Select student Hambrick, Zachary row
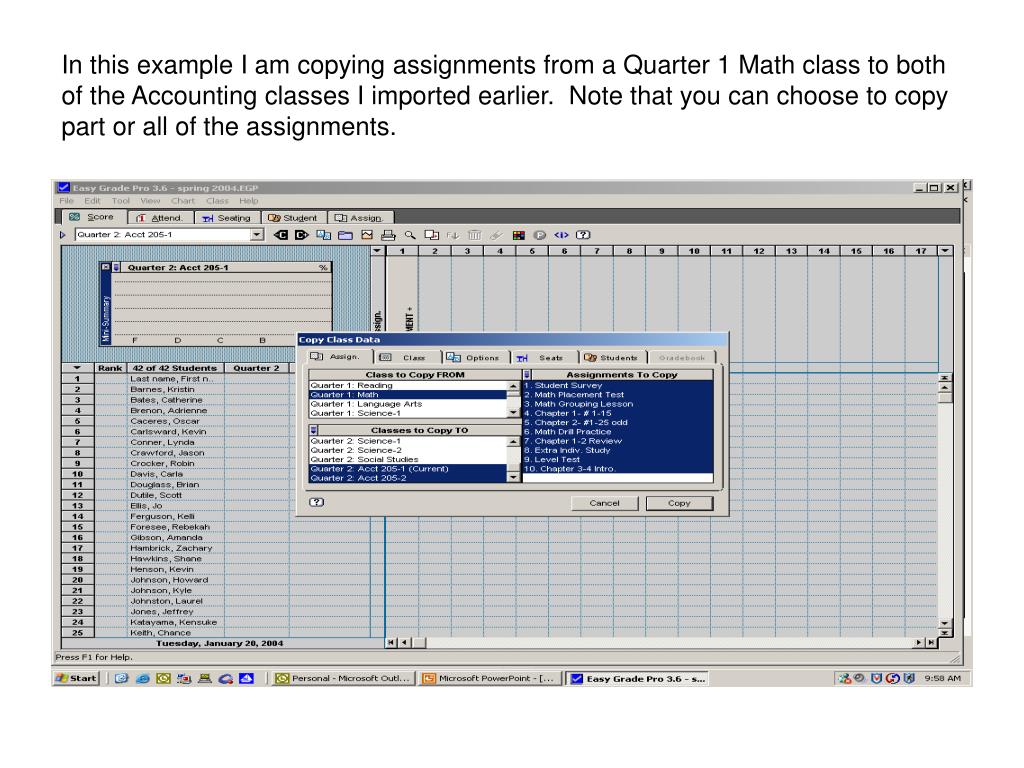This screenshot has width=1024, height=768. pyautogui.click(x=175, y=549)
